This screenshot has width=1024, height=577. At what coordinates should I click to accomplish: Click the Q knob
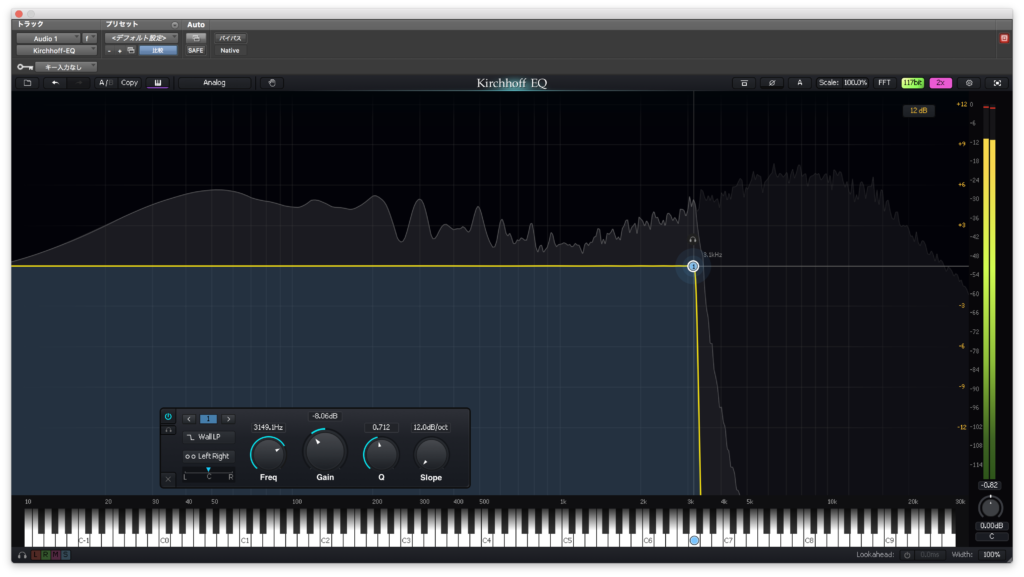pyautogui.click(x=381, y=454)
